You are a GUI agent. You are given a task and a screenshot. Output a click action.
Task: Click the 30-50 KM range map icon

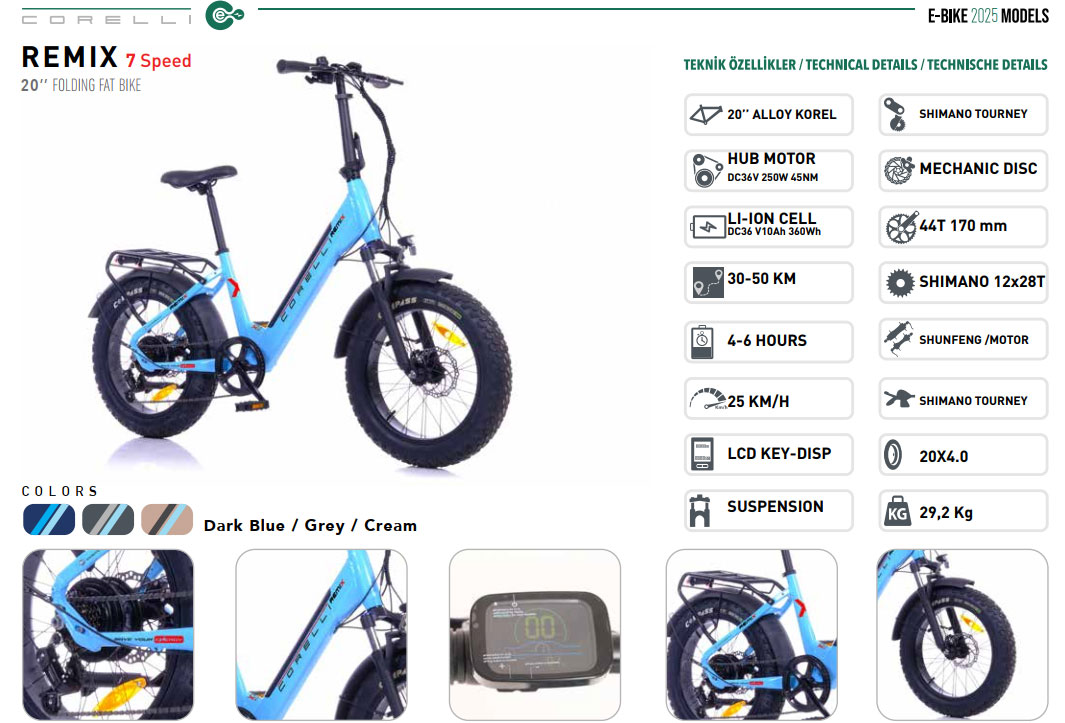[708, 283]
